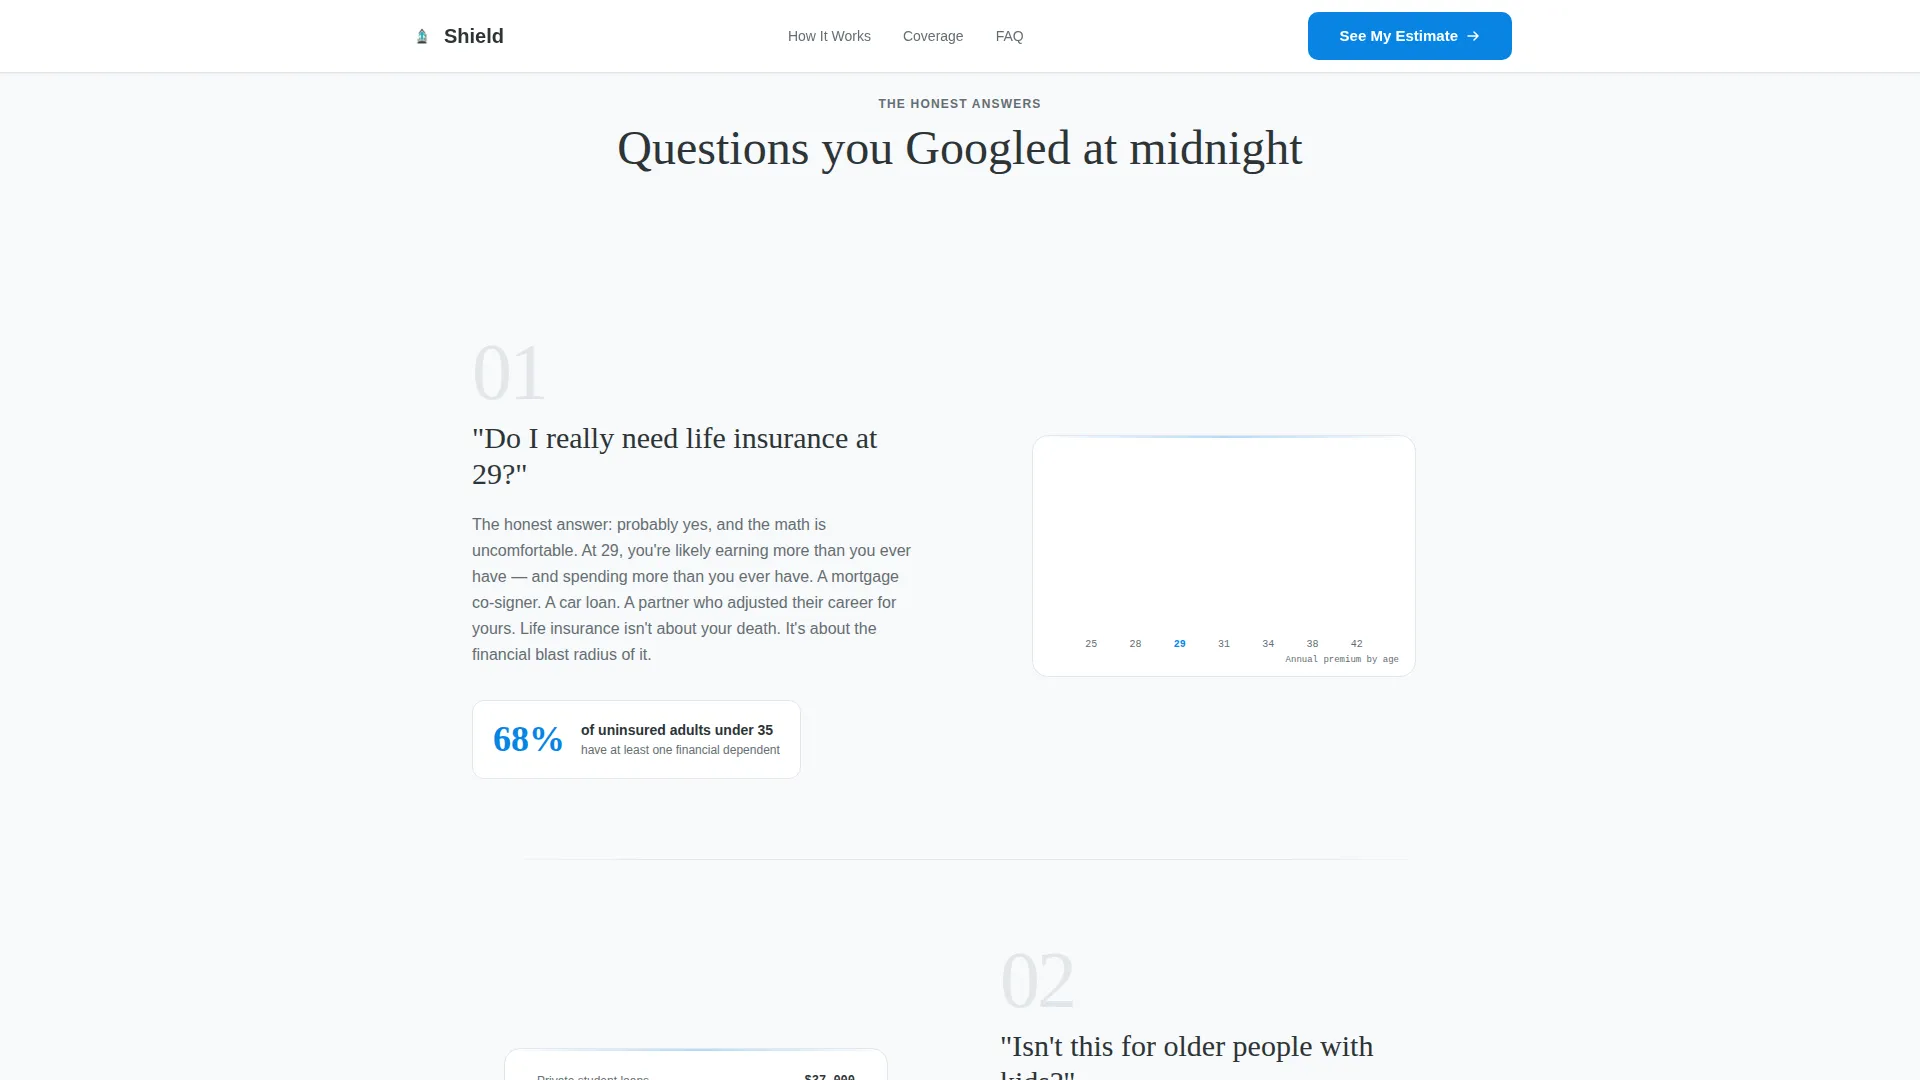Go to the Coverage section
This screenshot has width=1920, height=1080.
(933, 36)
